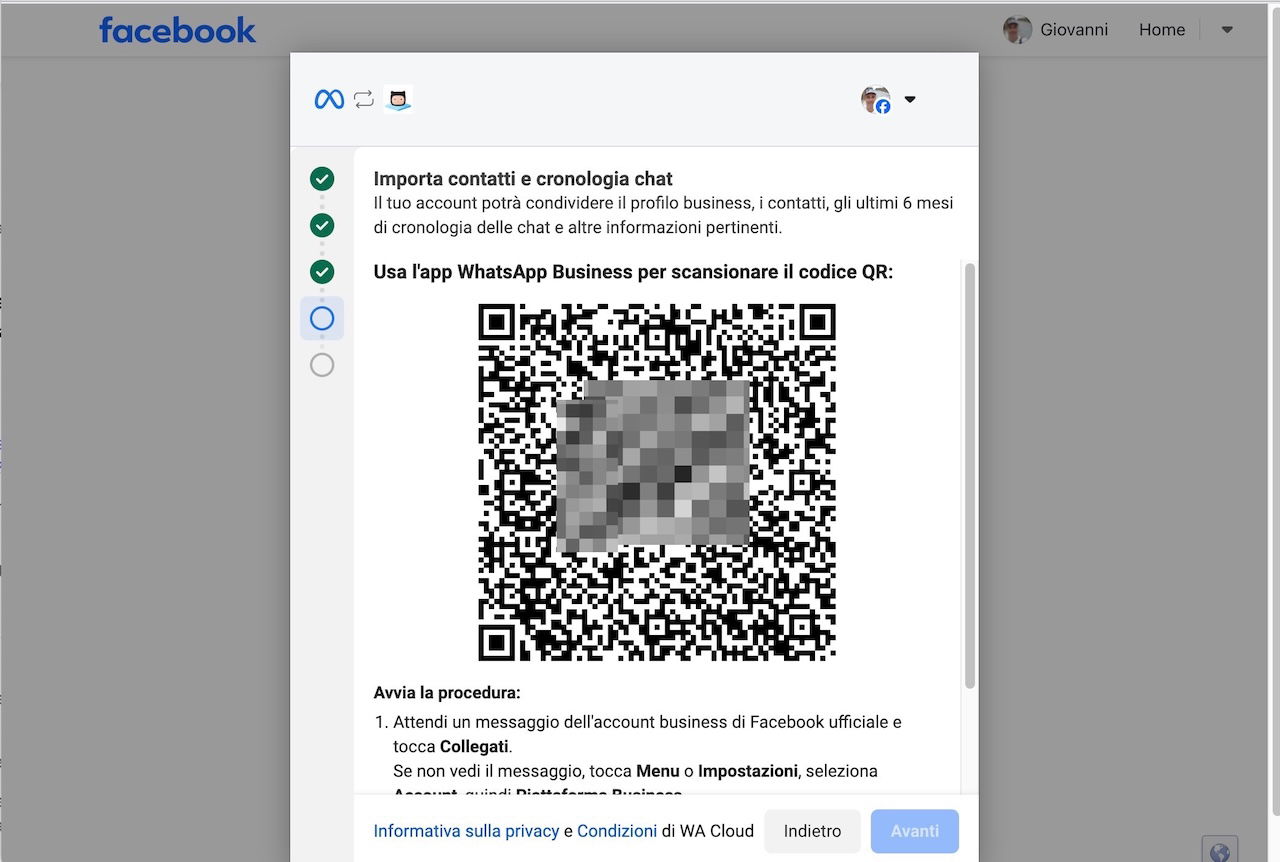1280x862 pixels.
Task: Open the account switcher dropdown in the dialog
Action: click(910, 99)
